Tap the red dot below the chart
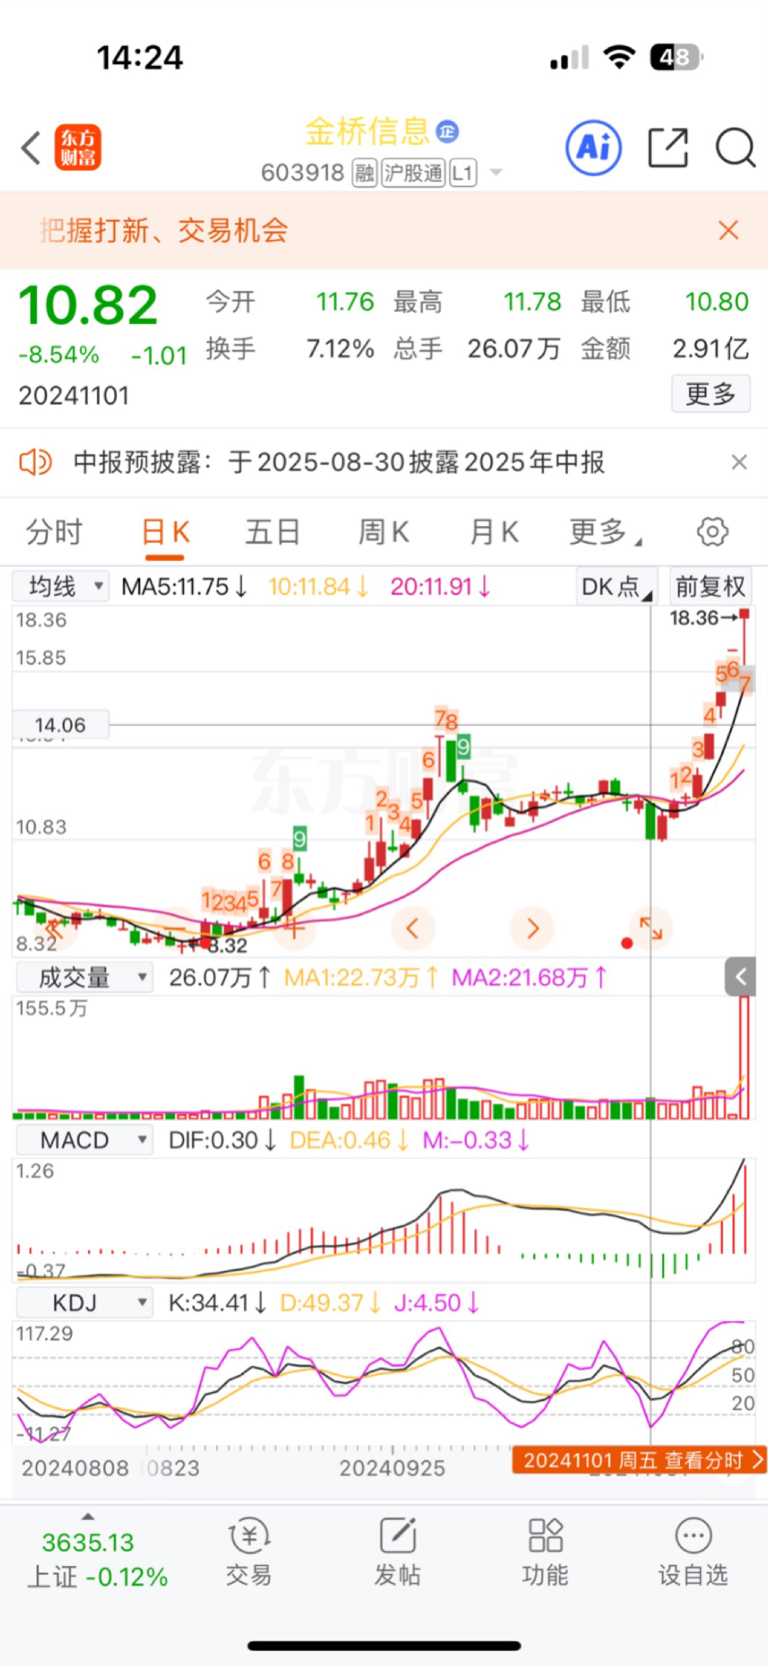The width and height of the screenshot is (768, 1667). (627, 943)
